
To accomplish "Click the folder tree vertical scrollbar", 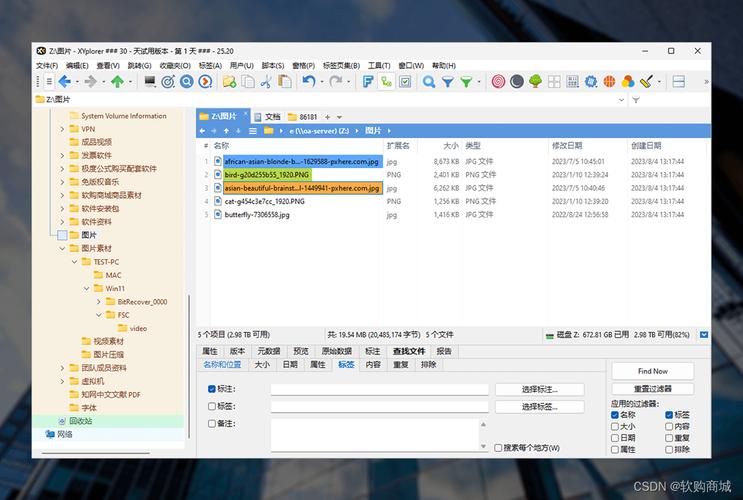I will pyautogui.click(x=189, y=365).
